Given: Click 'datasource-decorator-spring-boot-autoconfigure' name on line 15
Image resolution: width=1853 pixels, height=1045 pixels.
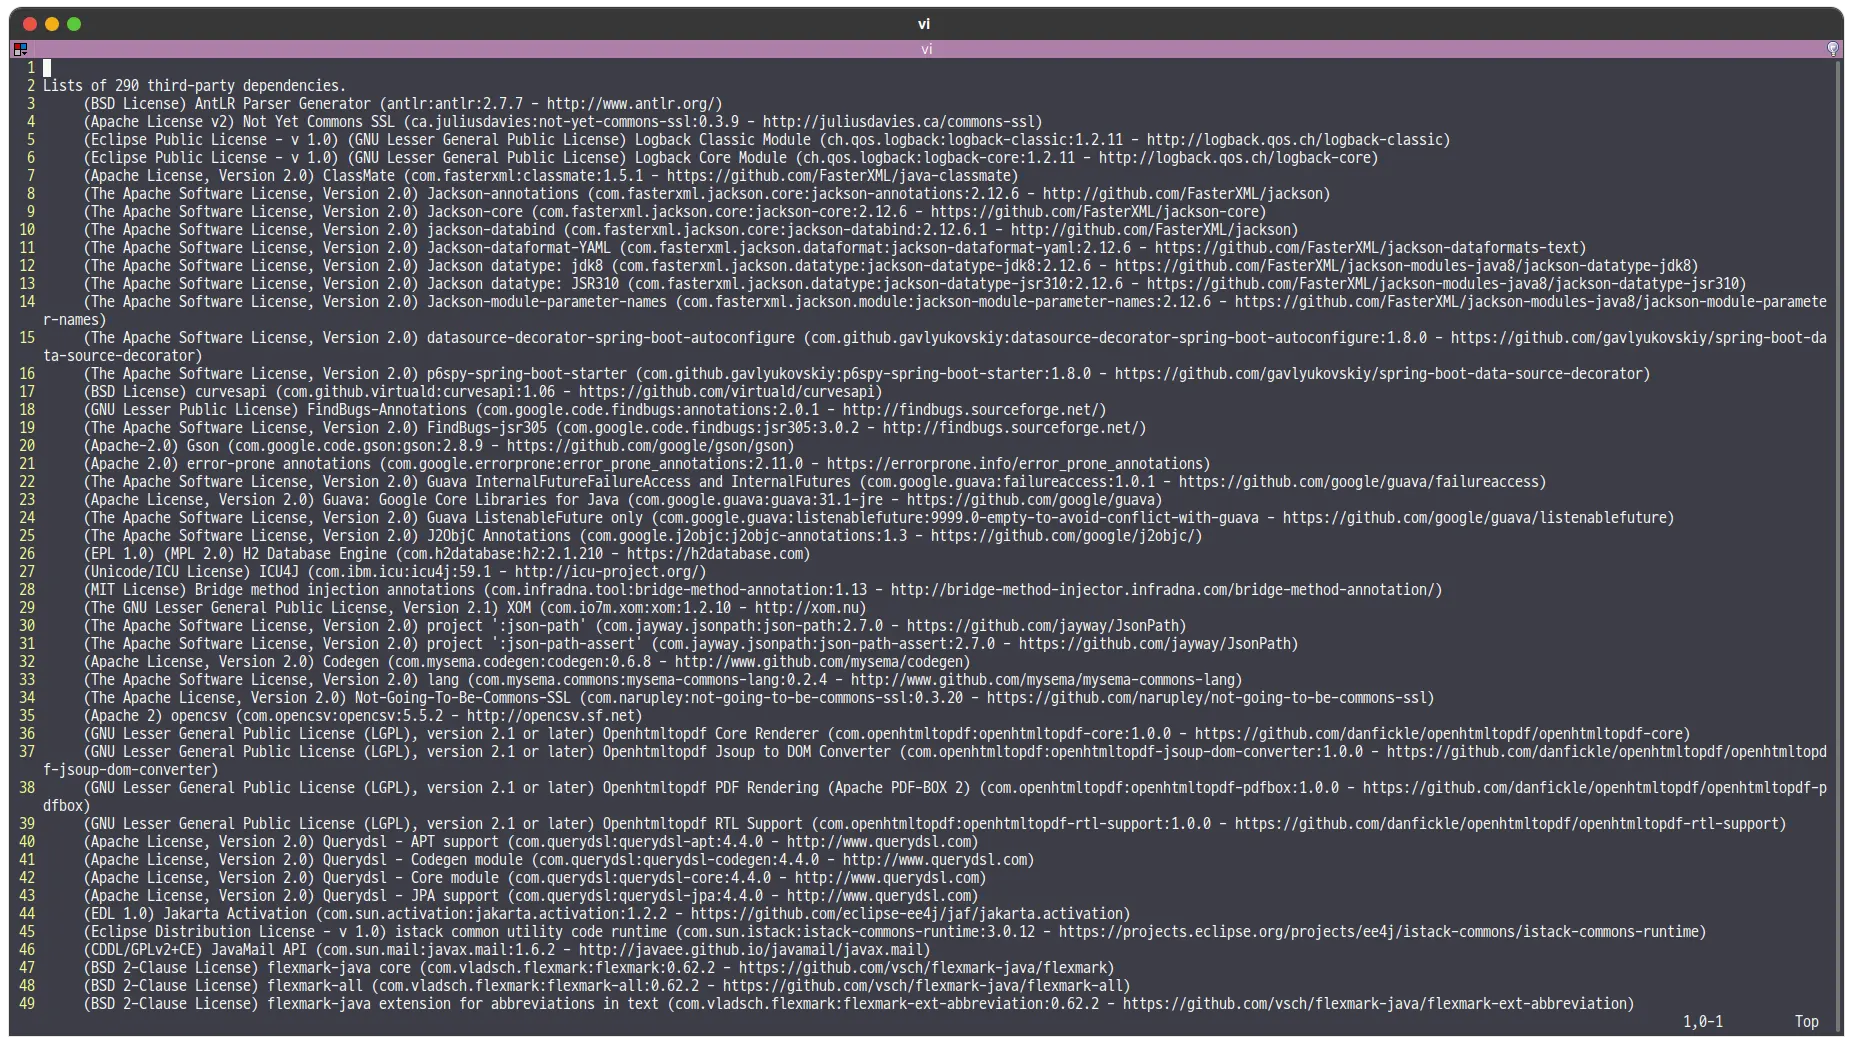Looking at the screenshot, I should [611, 338].
